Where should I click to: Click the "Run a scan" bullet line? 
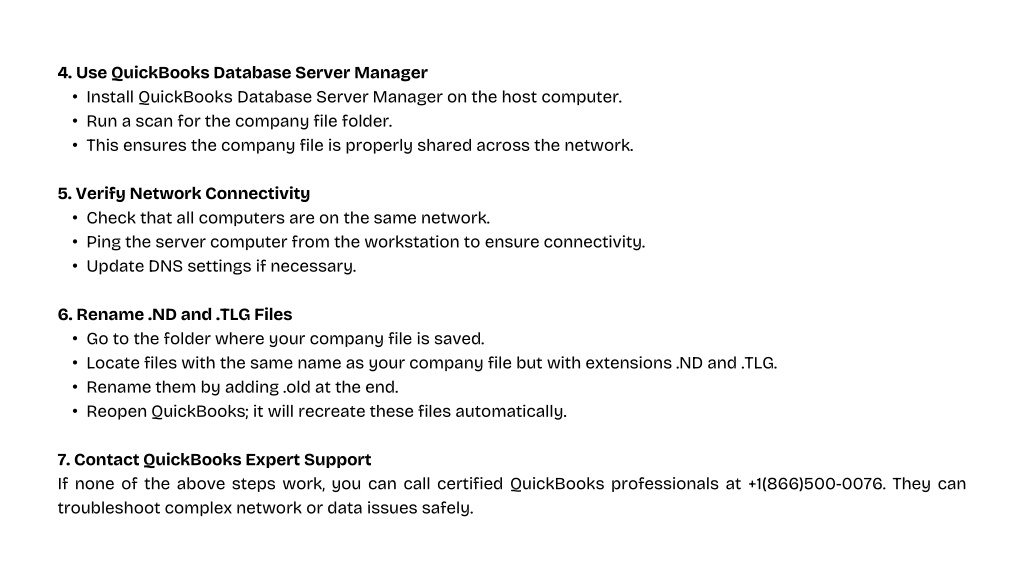pyautogui.click(x=239, y=121)
